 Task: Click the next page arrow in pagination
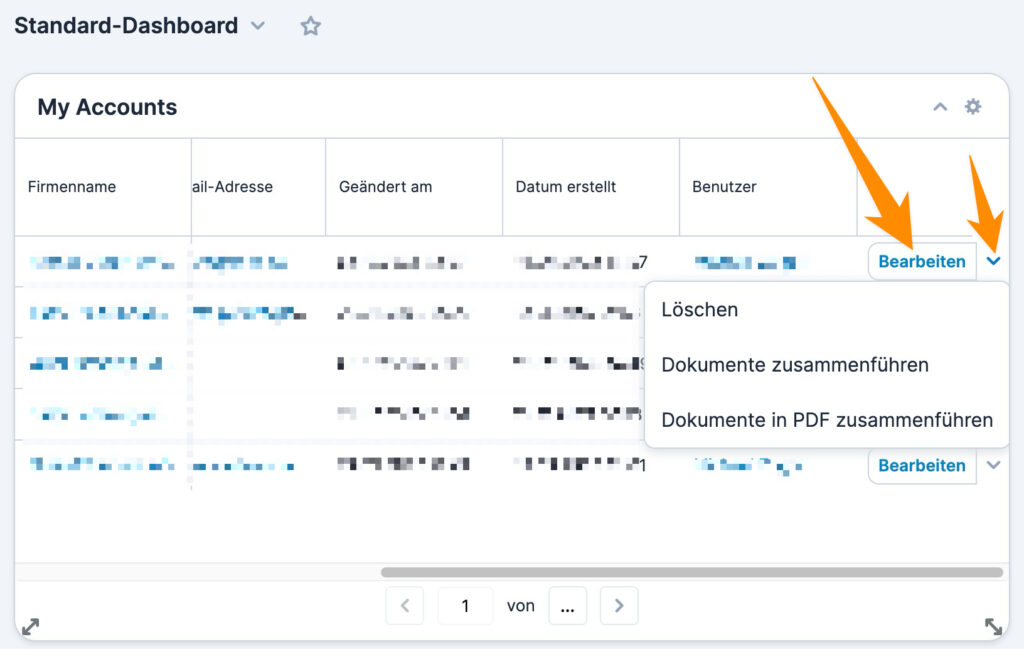click(619, 605)
